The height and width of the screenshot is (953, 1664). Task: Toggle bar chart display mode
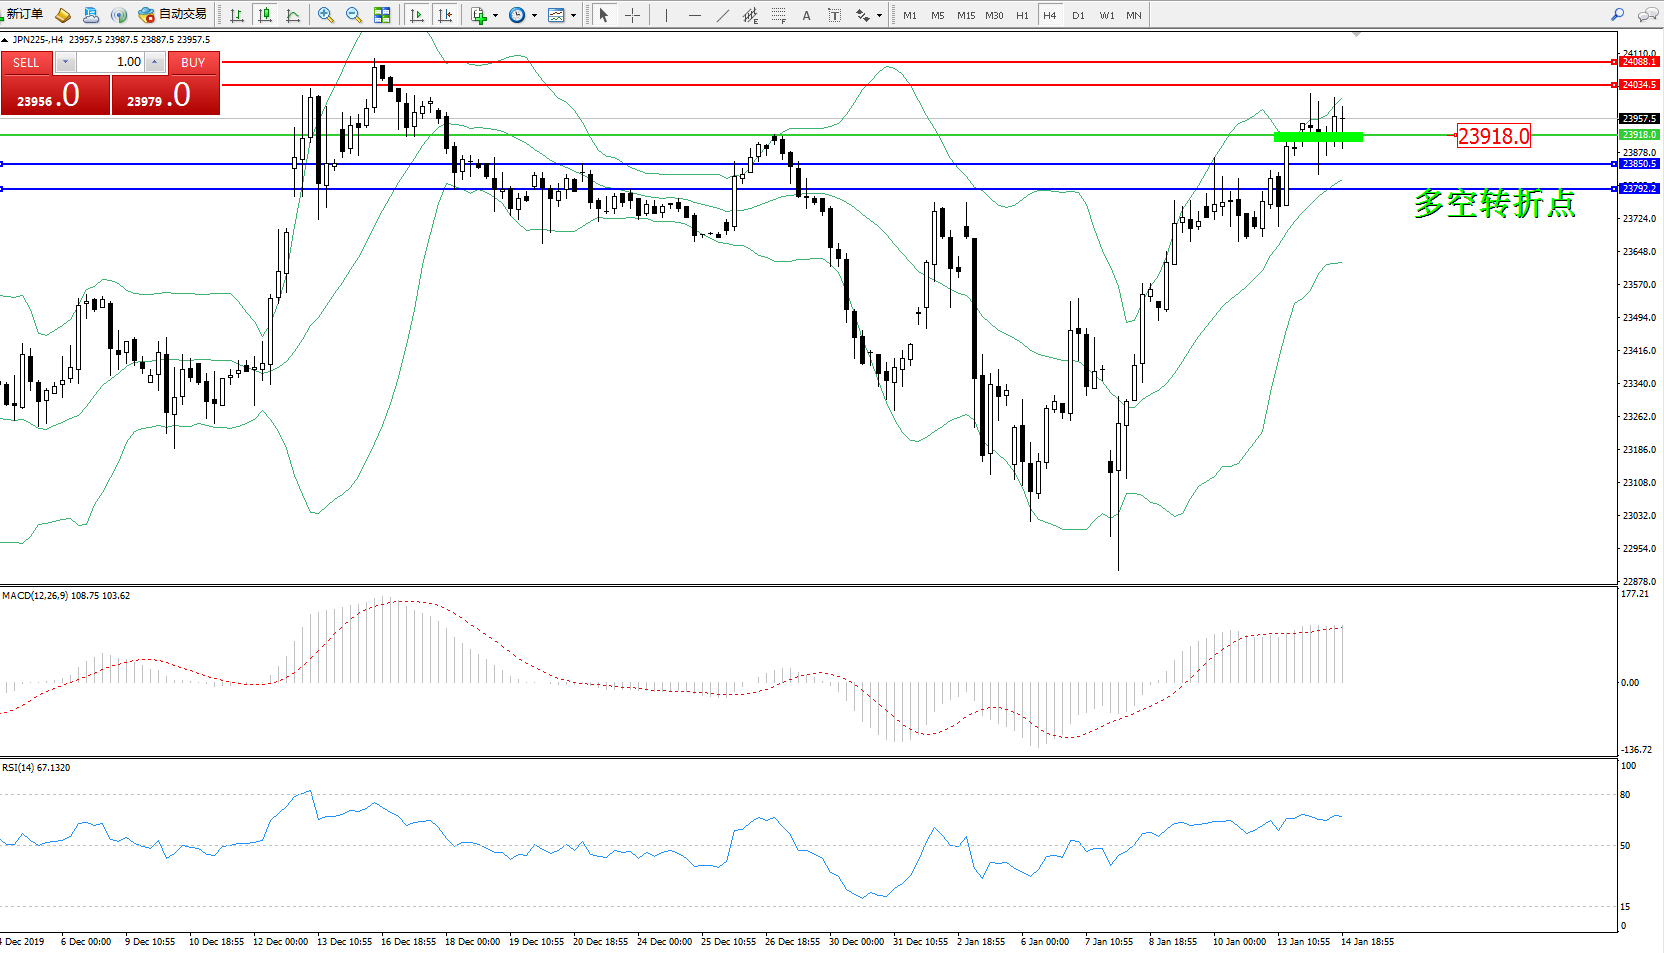point(237,15)
